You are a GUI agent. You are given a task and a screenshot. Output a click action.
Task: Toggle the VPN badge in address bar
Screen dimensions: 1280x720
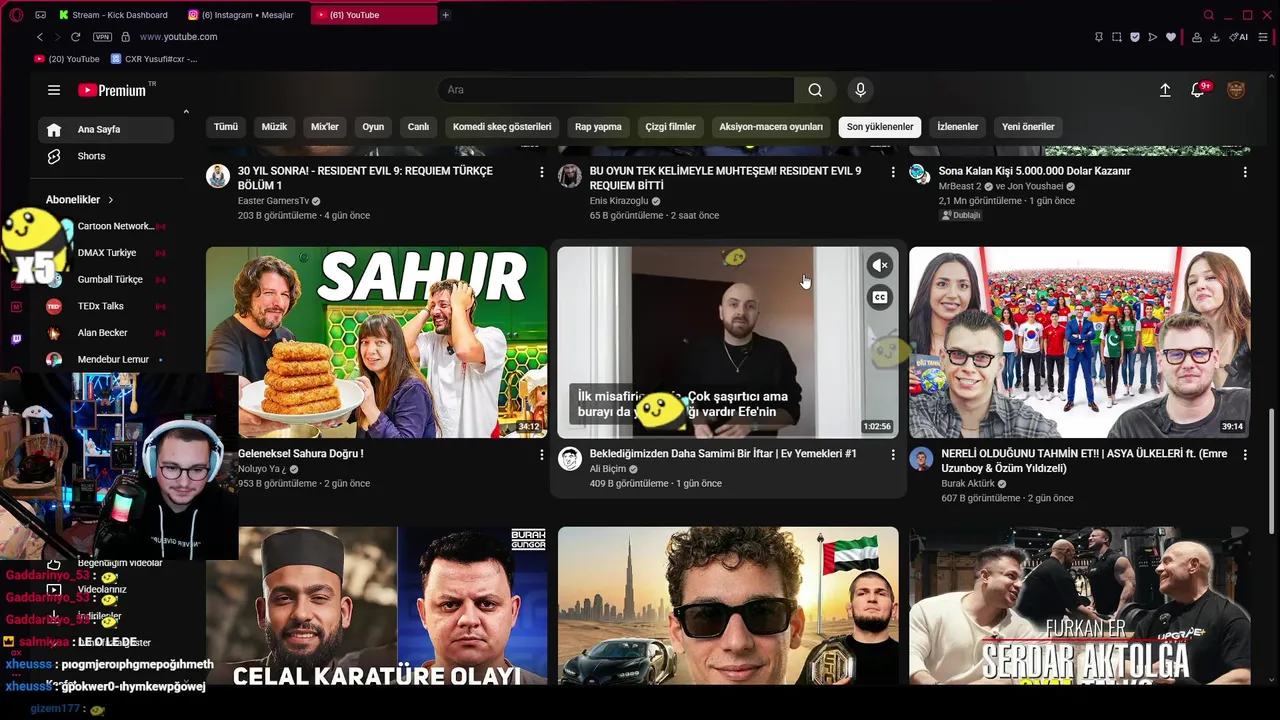click(102, 37)
